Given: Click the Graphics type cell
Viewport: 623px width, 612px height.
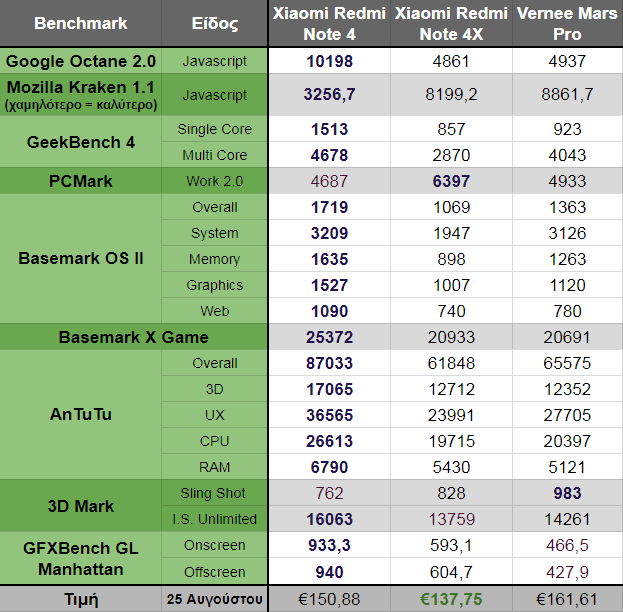Looking at the screenshot, I should pyautogui.click(x=215, y=285).
